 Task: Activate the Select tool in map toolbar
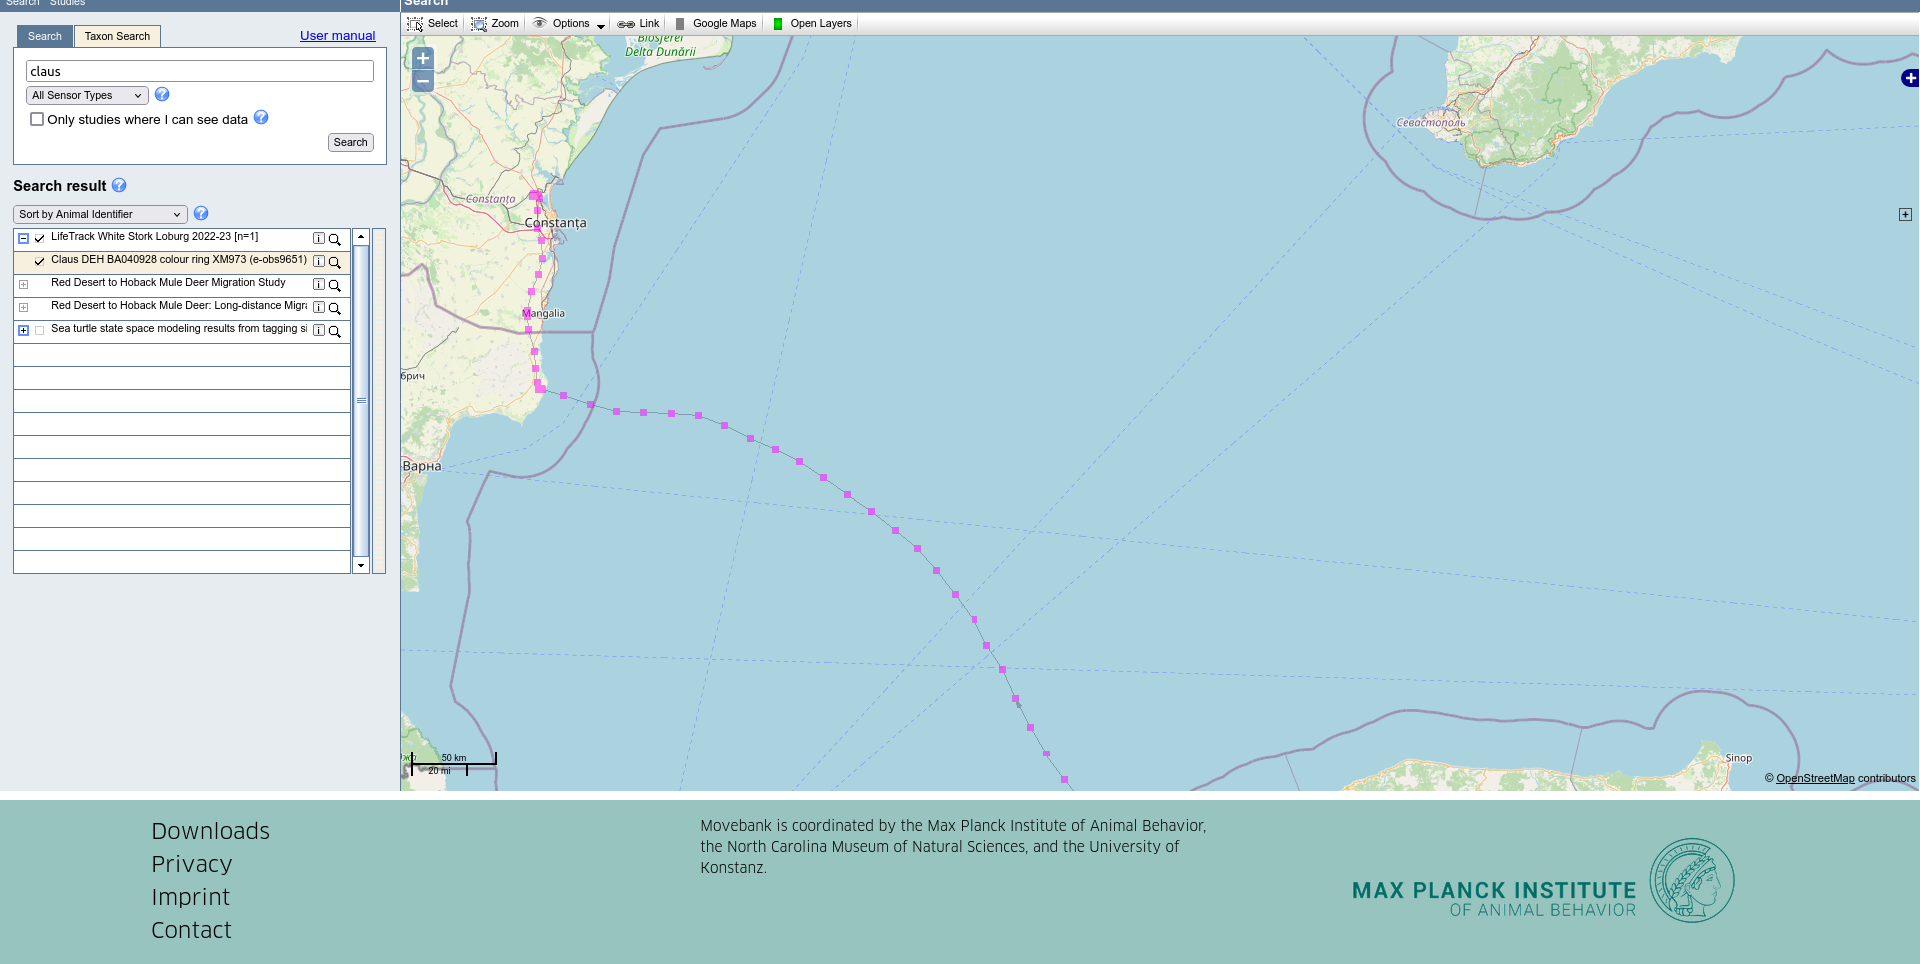[433, 24]
